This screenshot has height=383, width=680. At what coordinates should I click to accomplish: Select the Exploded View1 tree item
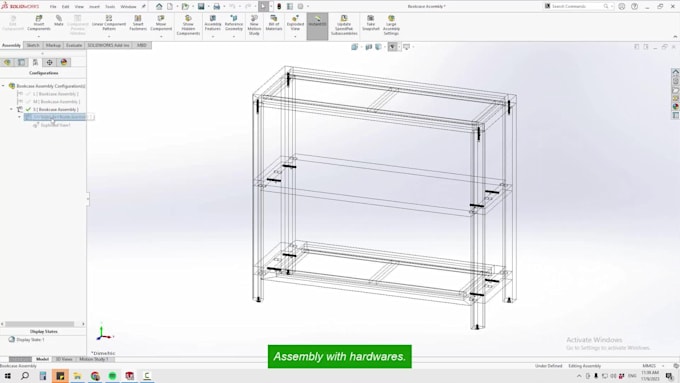pos(56,125)
